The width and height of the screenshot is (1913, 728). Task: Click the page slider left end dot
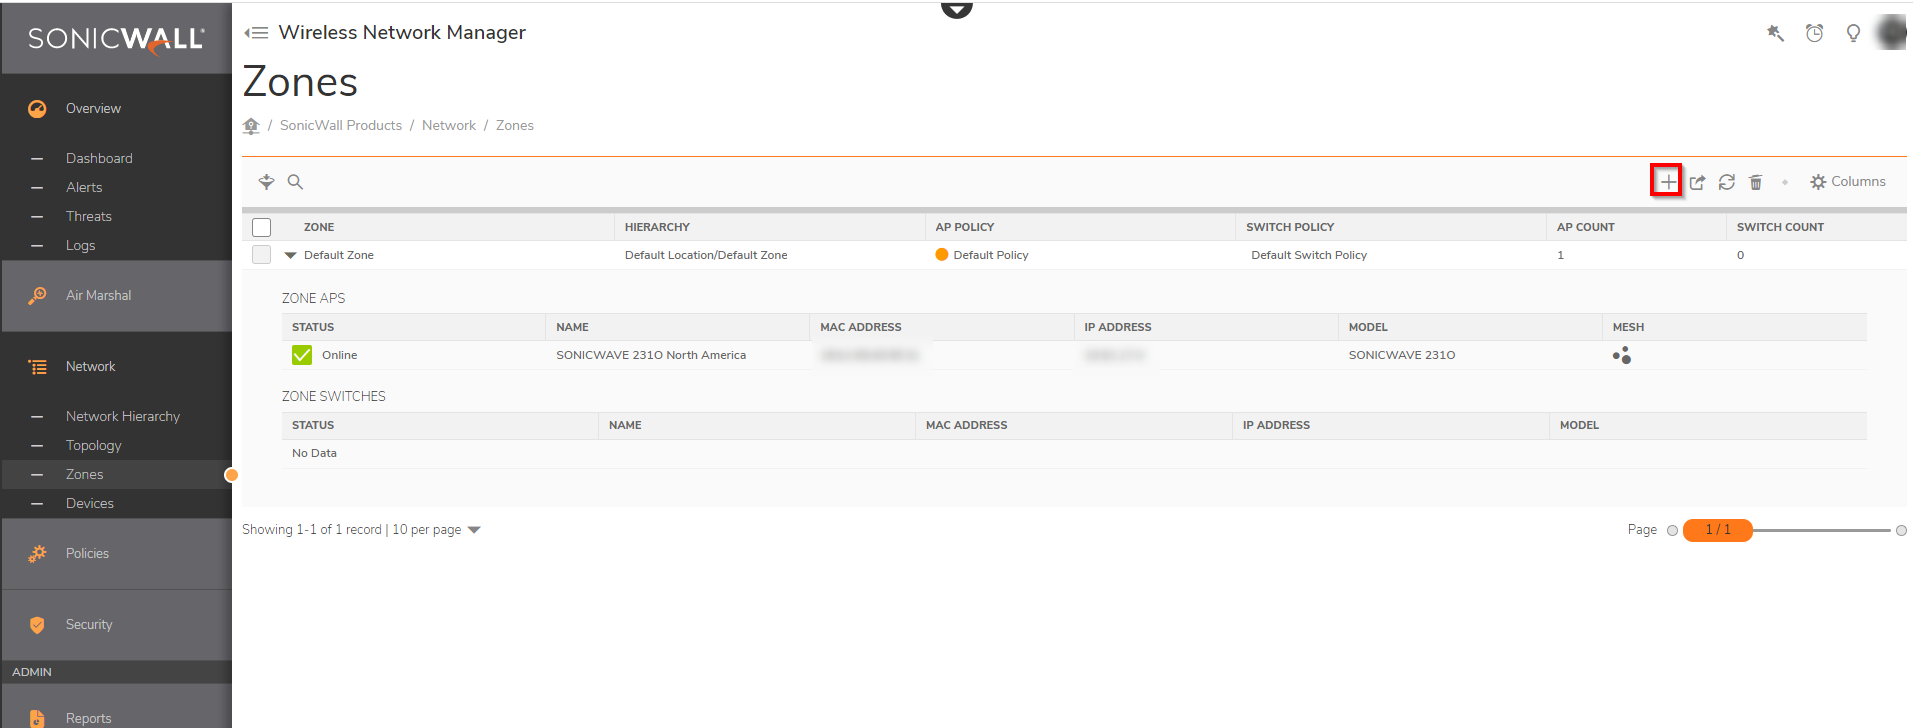tap(1672, 531)
